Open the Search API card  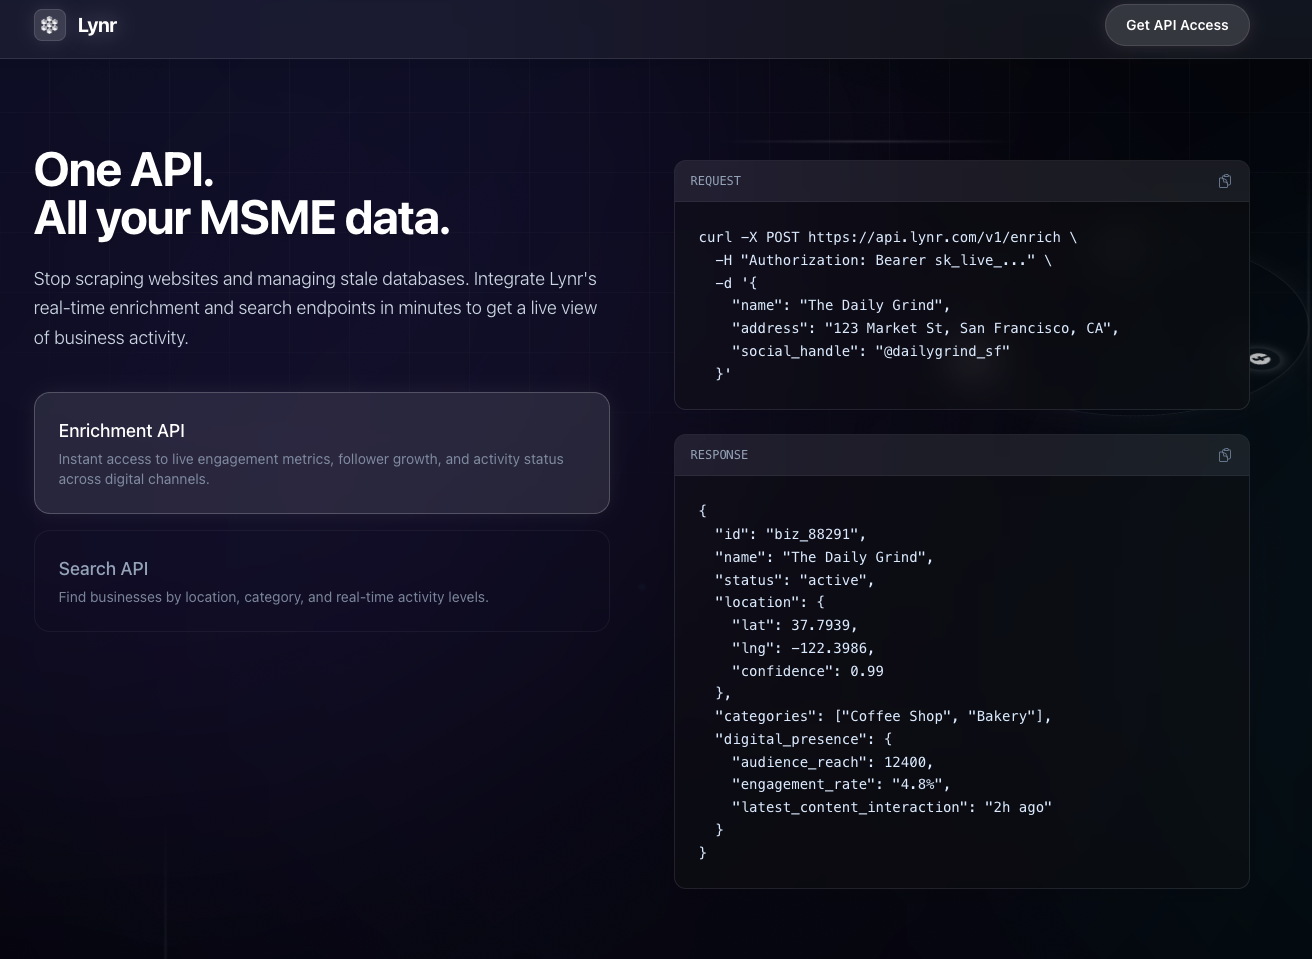coord(321,580)
